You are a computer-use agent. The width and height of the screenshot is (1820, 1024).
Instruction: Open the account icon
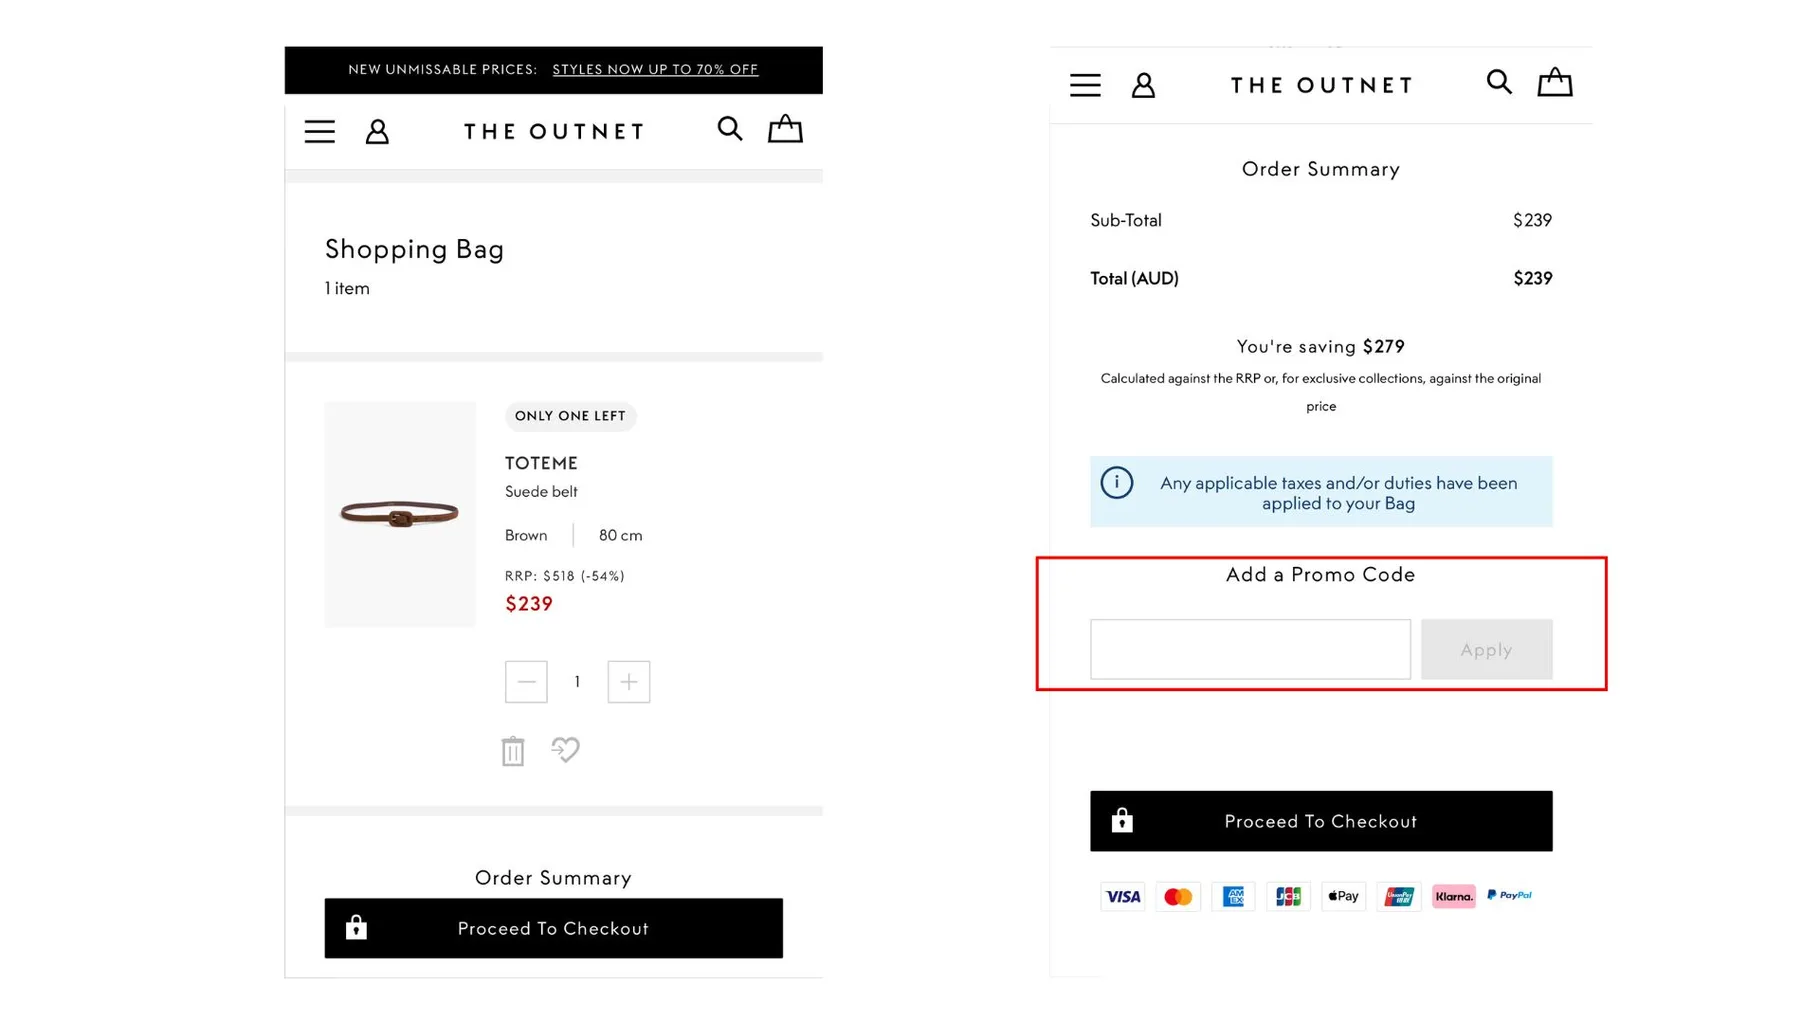pyautogui.click(x=377, y=131)
